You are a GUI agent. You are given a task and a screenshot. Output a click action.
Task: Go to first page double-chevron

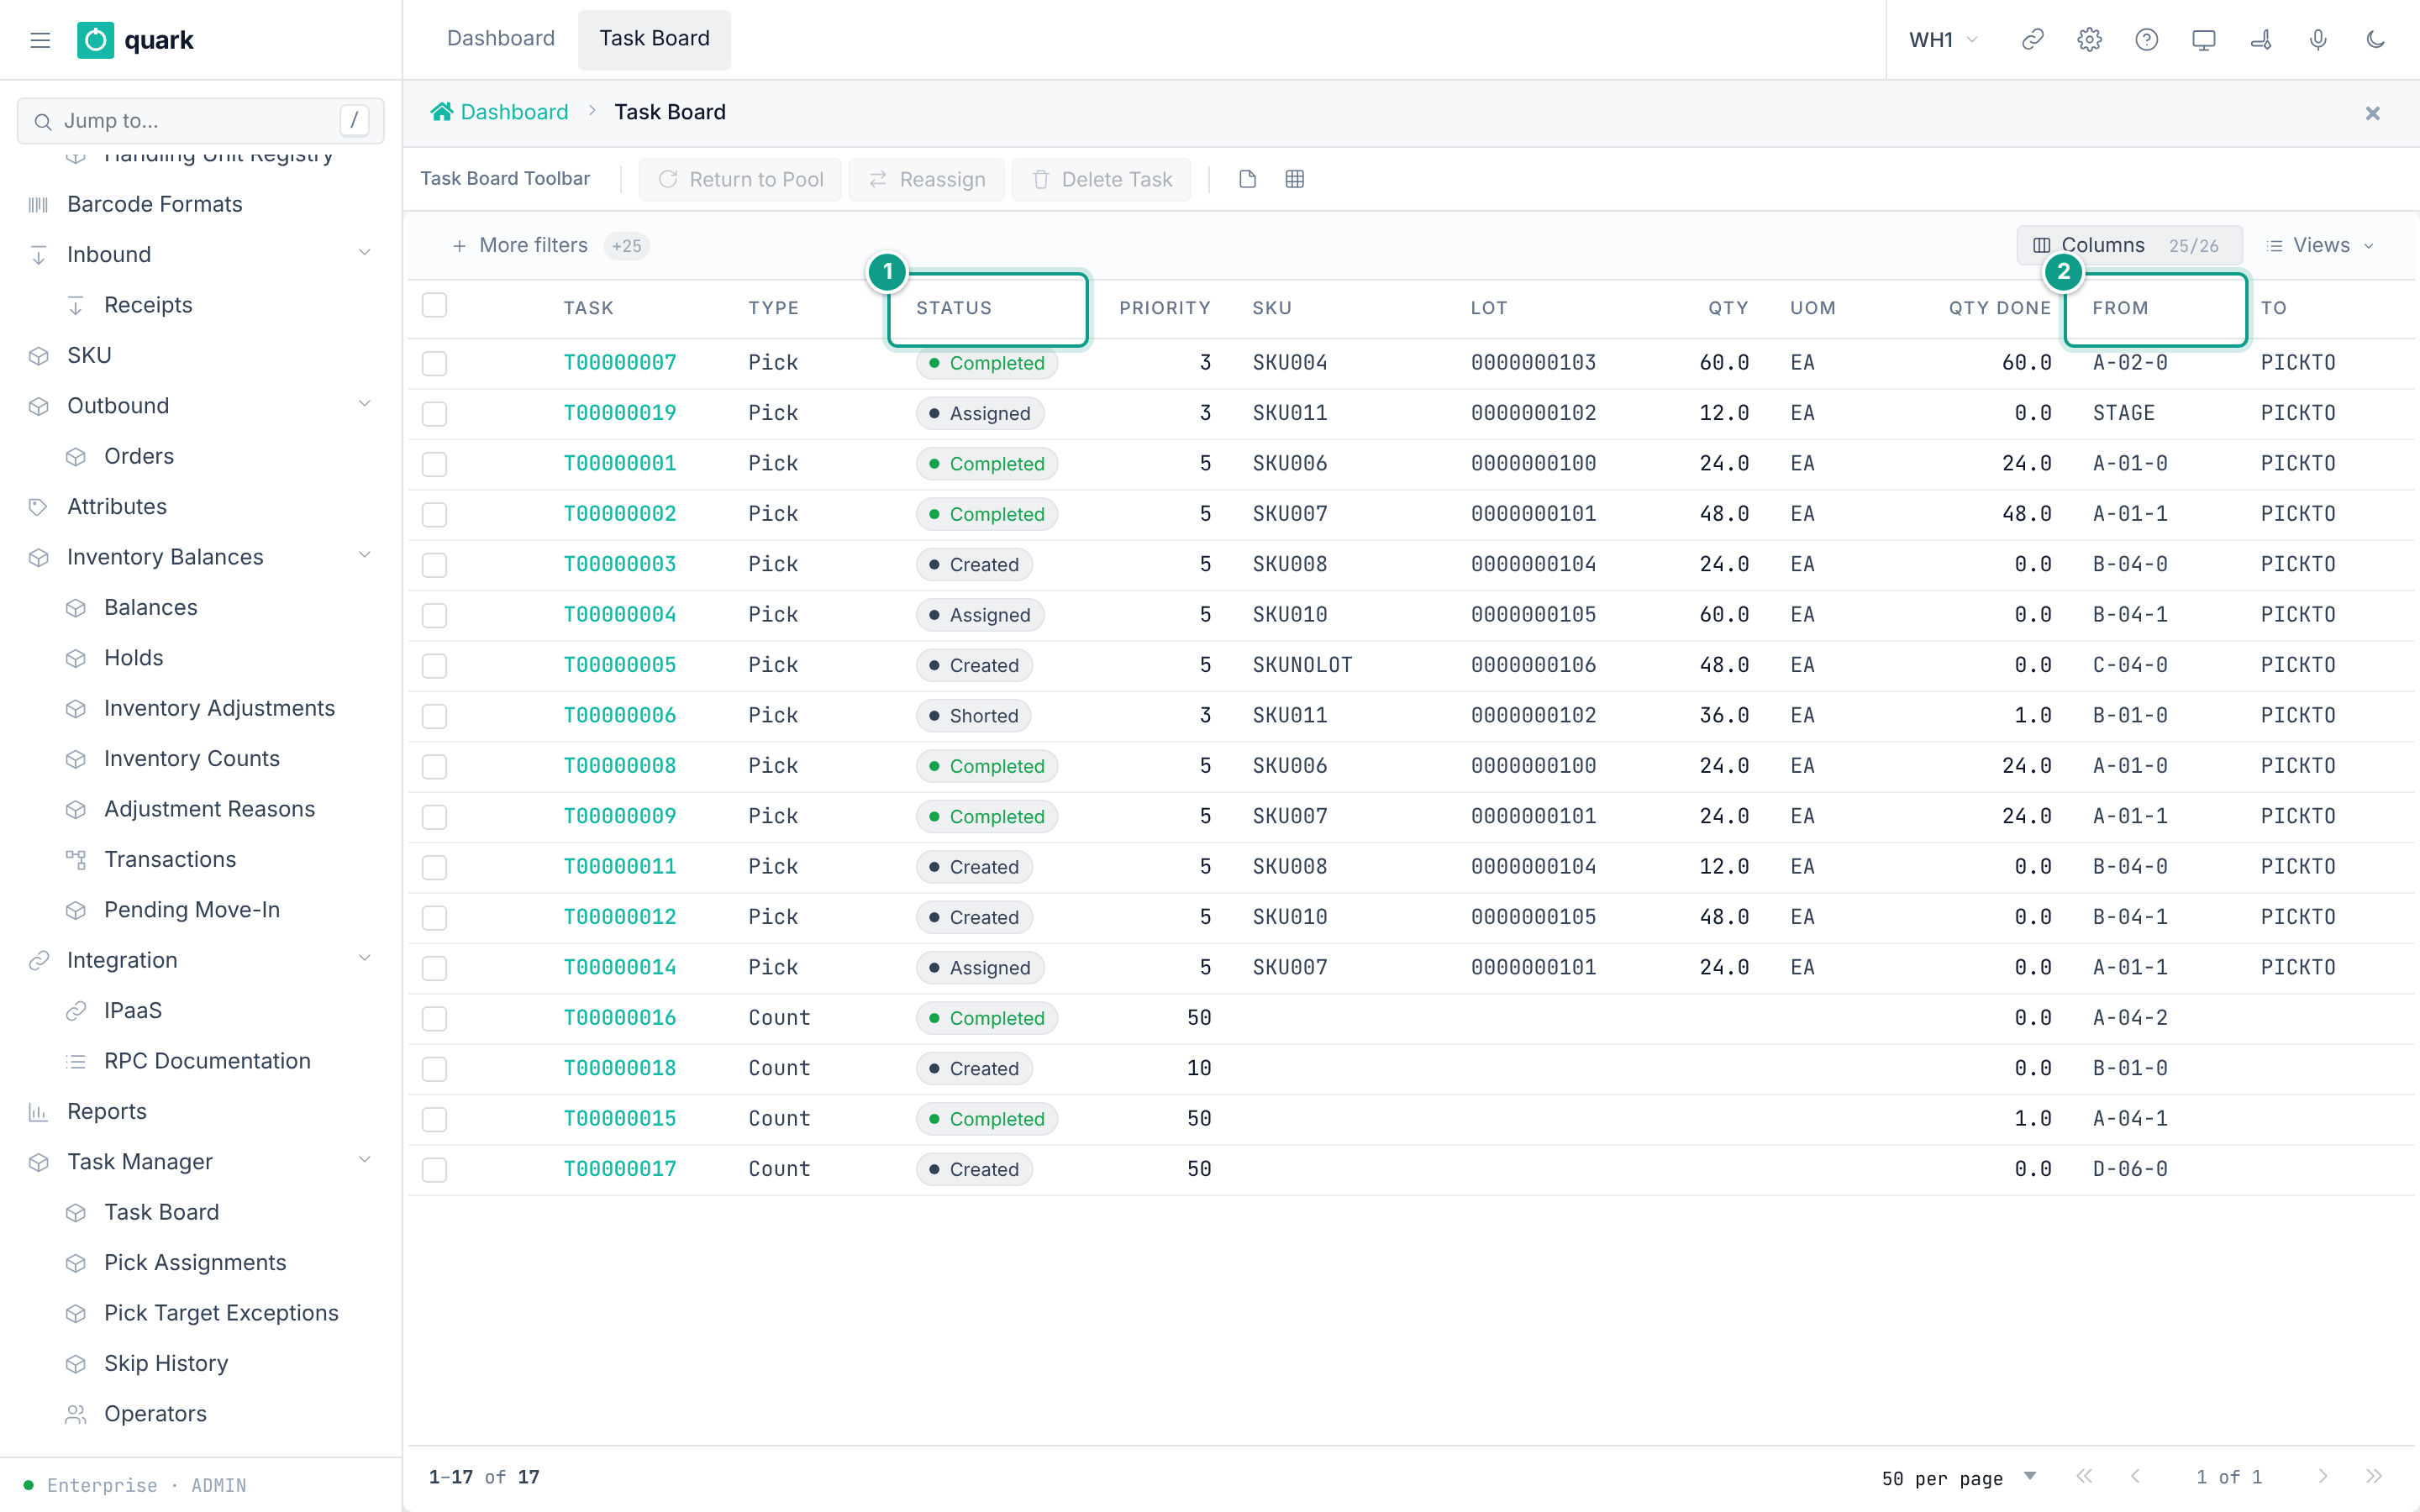2084,1477
